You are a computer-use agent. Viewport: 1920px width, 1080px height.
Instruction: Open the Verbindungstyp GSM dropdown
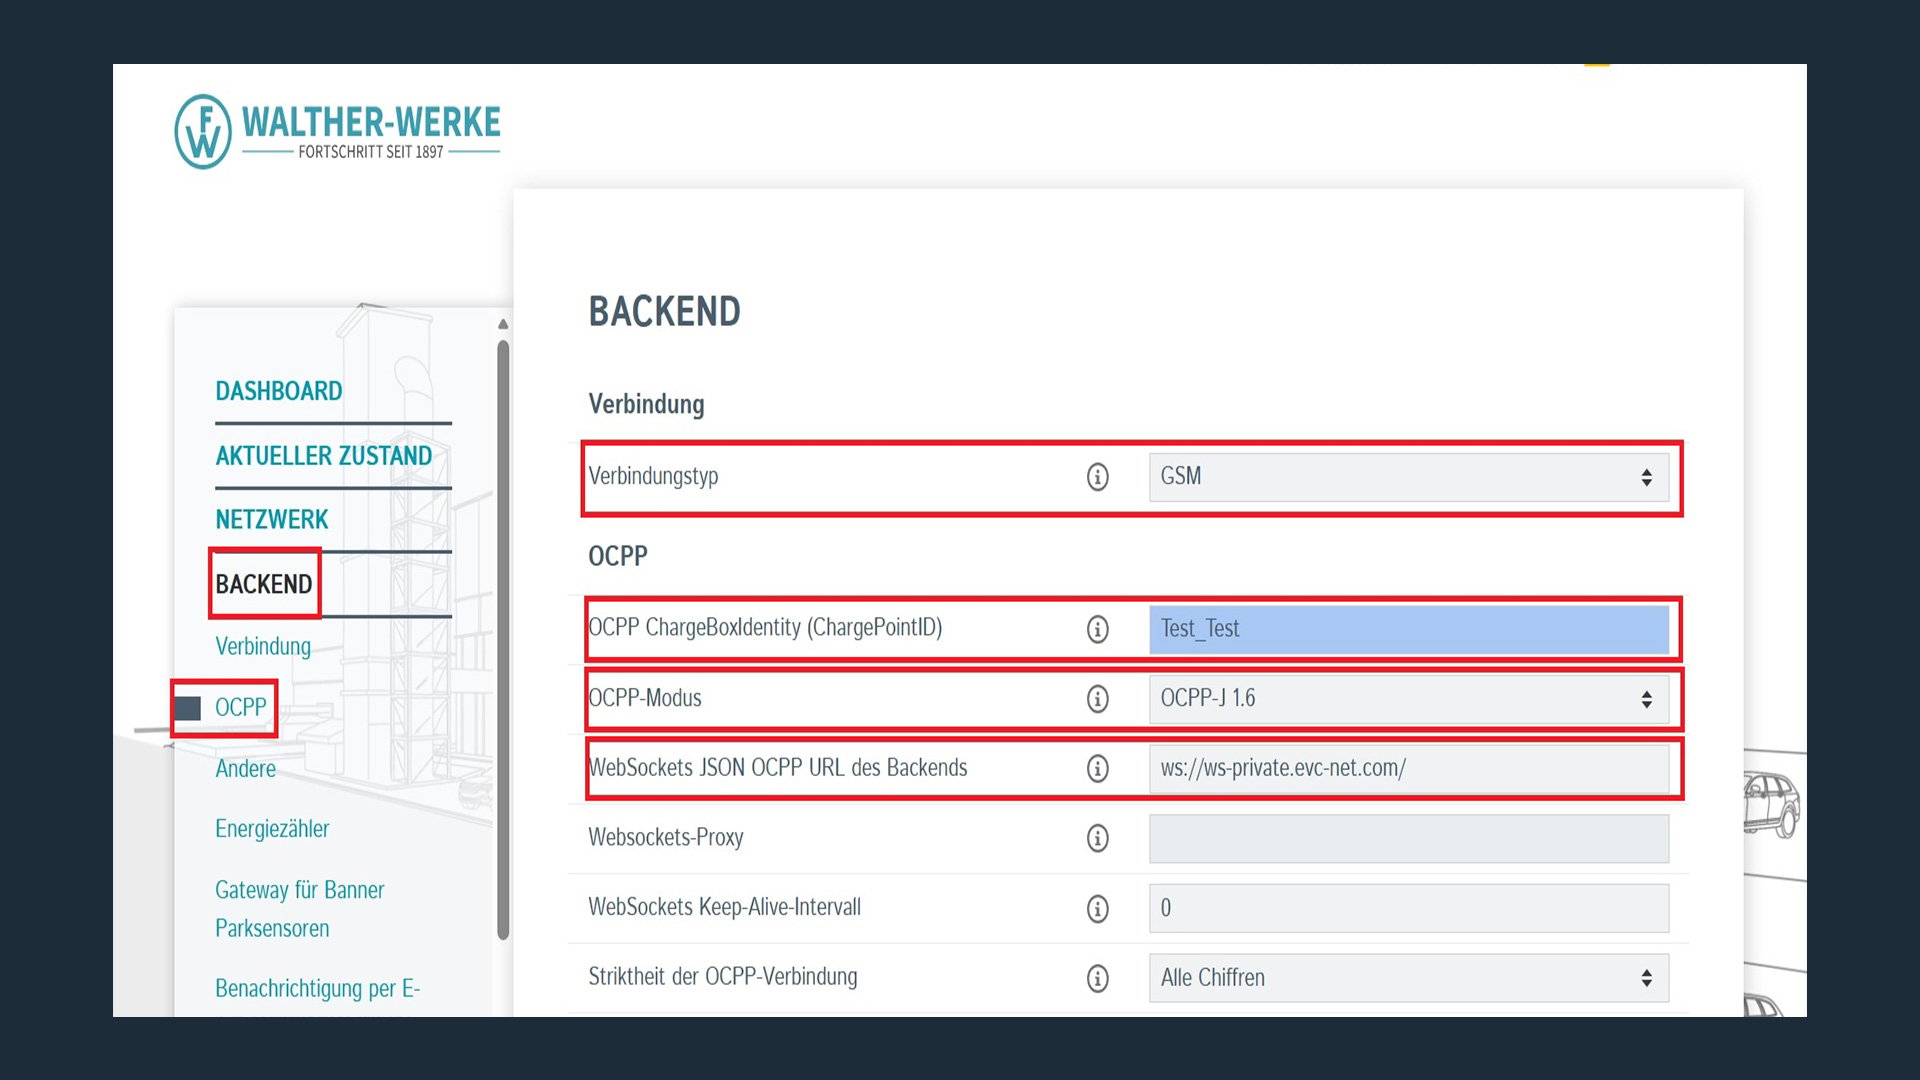[1408, 477]
